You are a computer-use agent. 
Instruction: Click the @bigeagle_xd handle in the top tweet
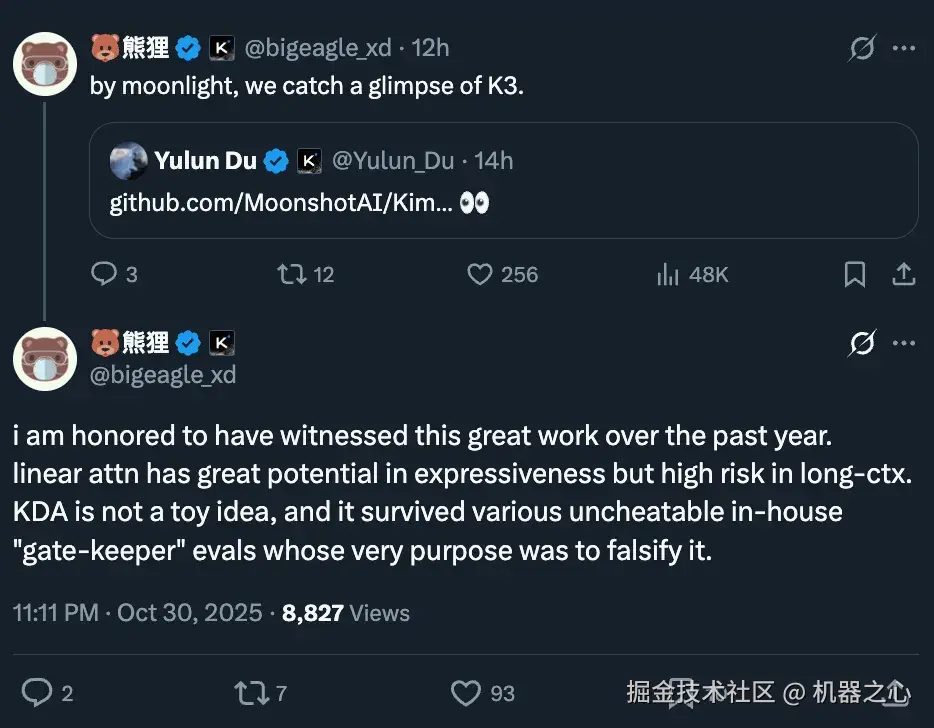pos(318,48)
